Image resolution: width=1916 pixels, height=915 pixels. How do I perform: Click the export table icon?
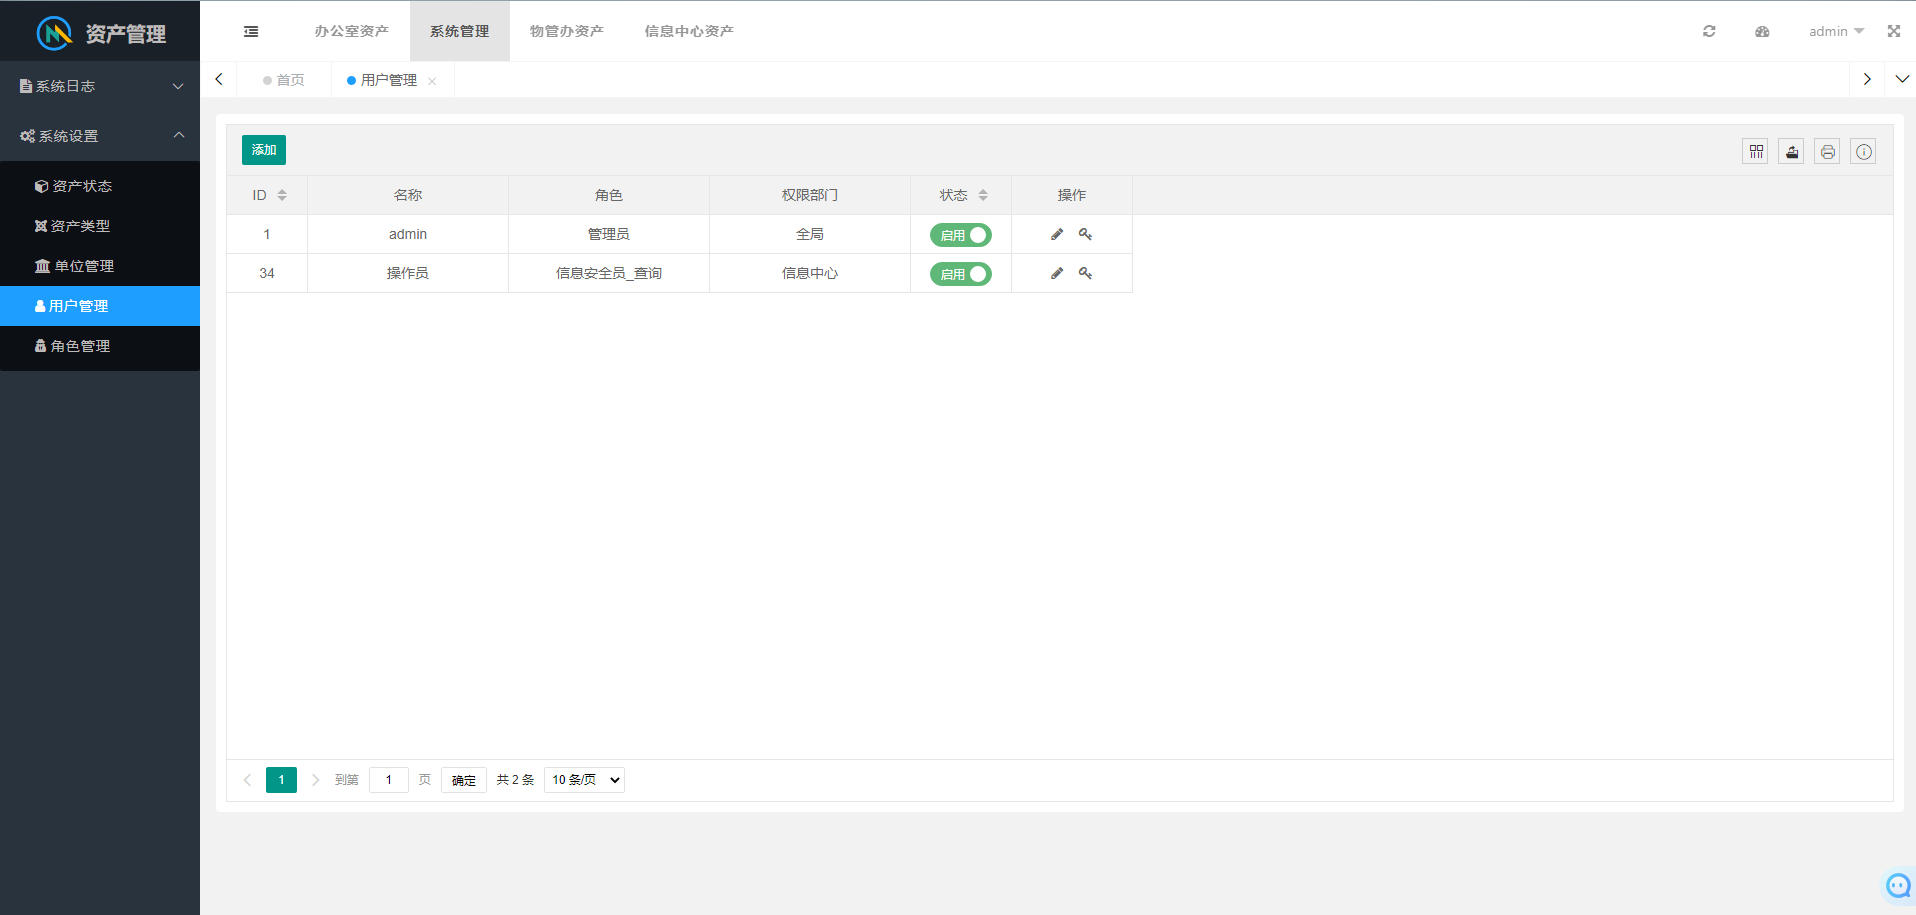[x=1791, y=151]
